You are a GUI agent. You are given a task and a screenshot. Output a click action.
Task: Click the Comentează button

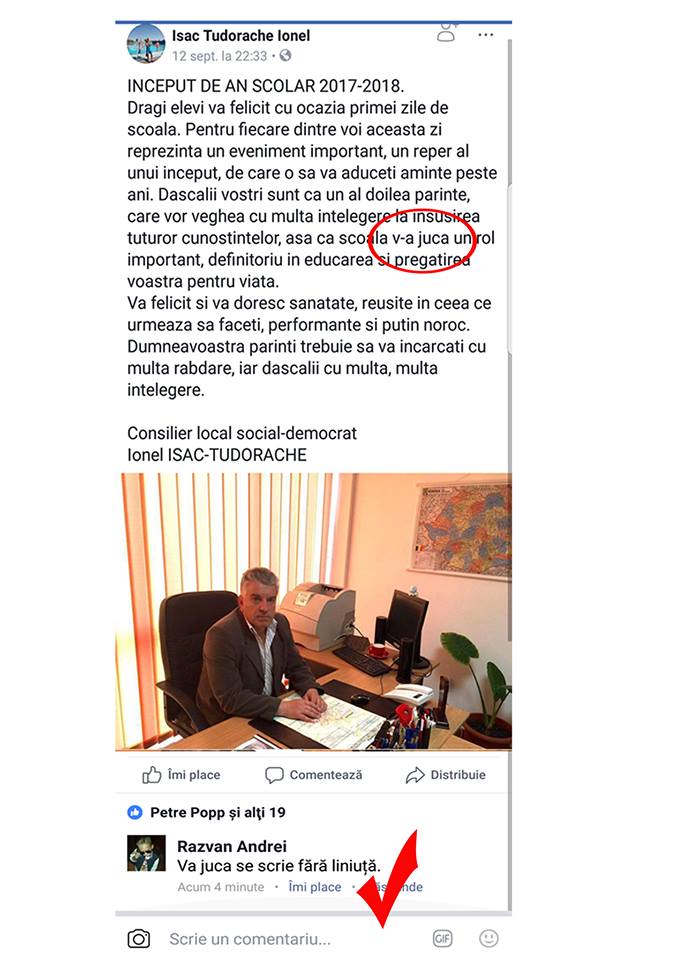(x=313, y=774)
